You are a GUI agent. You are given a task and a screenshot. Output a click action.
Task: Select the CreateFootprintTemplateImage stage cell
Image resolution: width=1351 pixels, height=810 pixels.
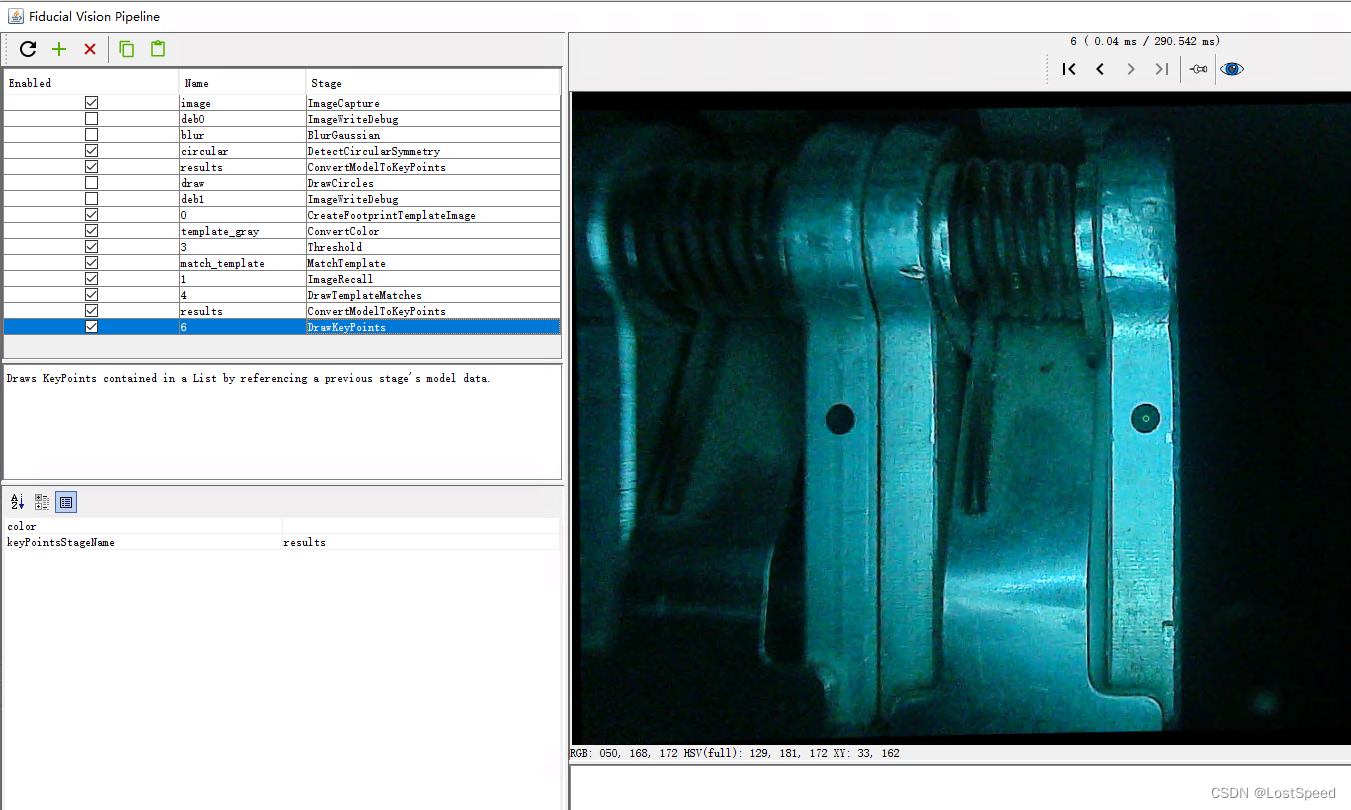coord(433,215)
